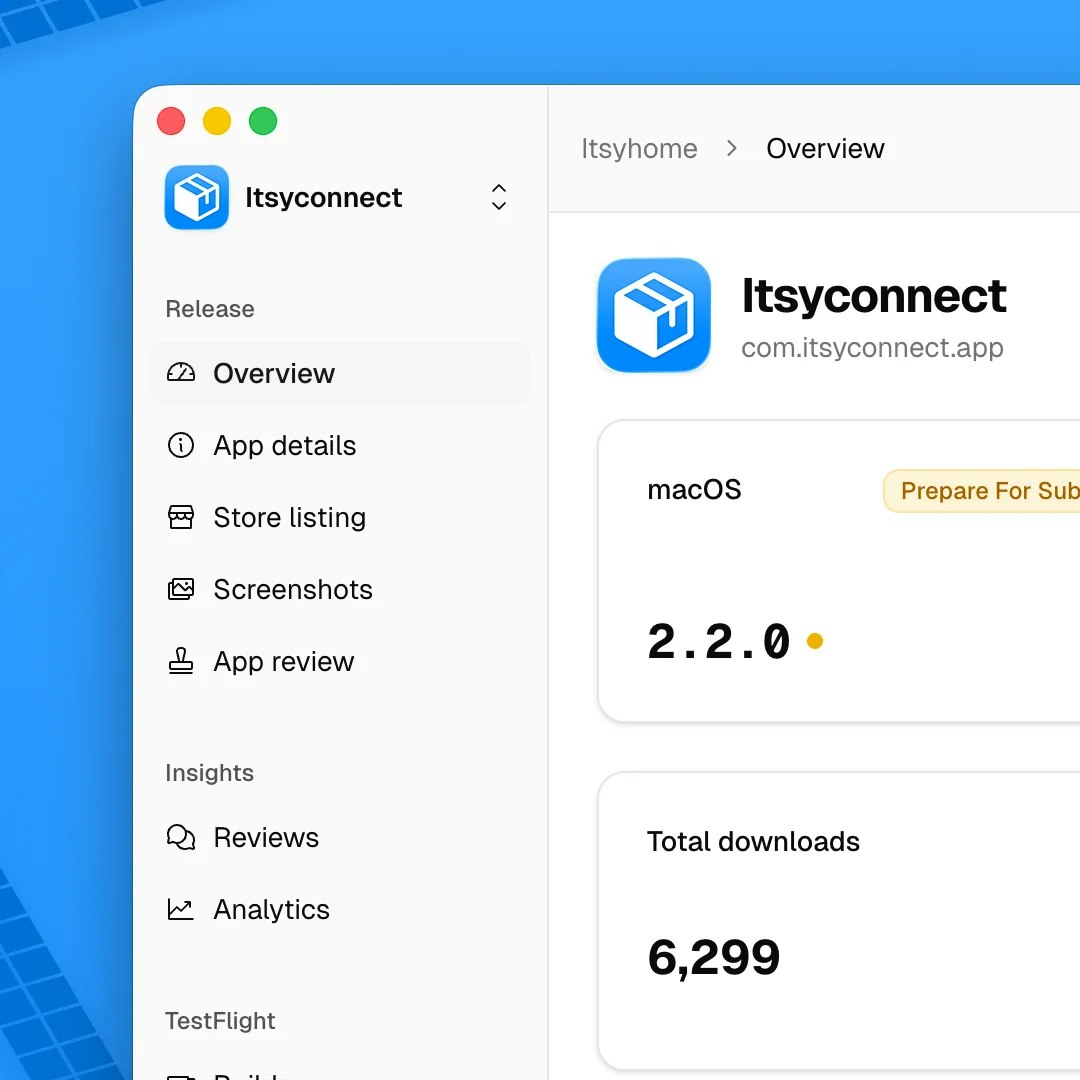This screenshot has height=1080, width=1080.
Task: Click the App review stamp icon
Action: pyautogui.click(x=181, y=661)
